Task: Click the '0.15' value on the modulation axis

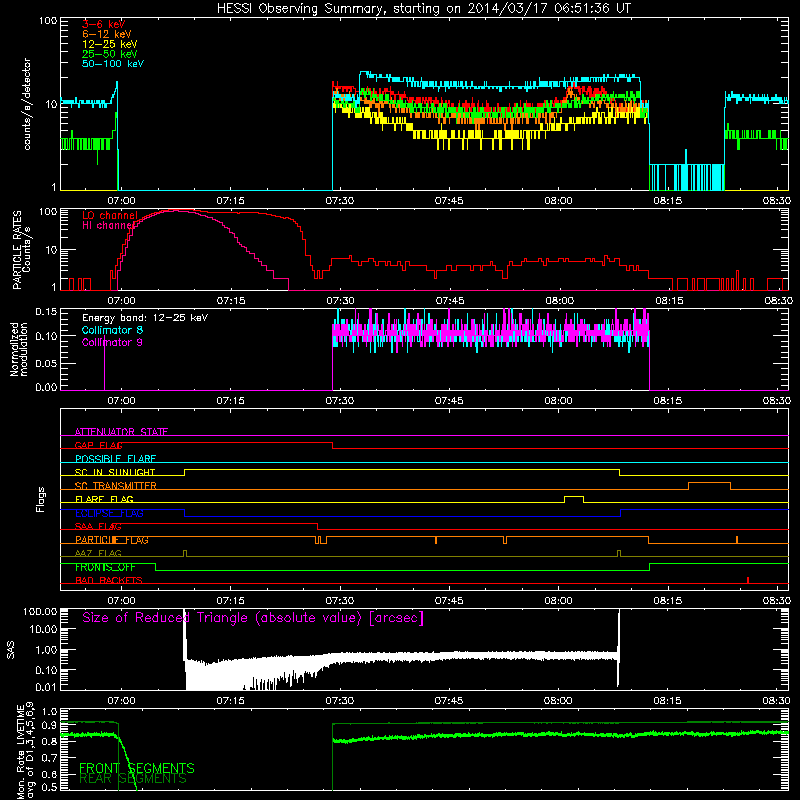Action: tap(46, 311)
